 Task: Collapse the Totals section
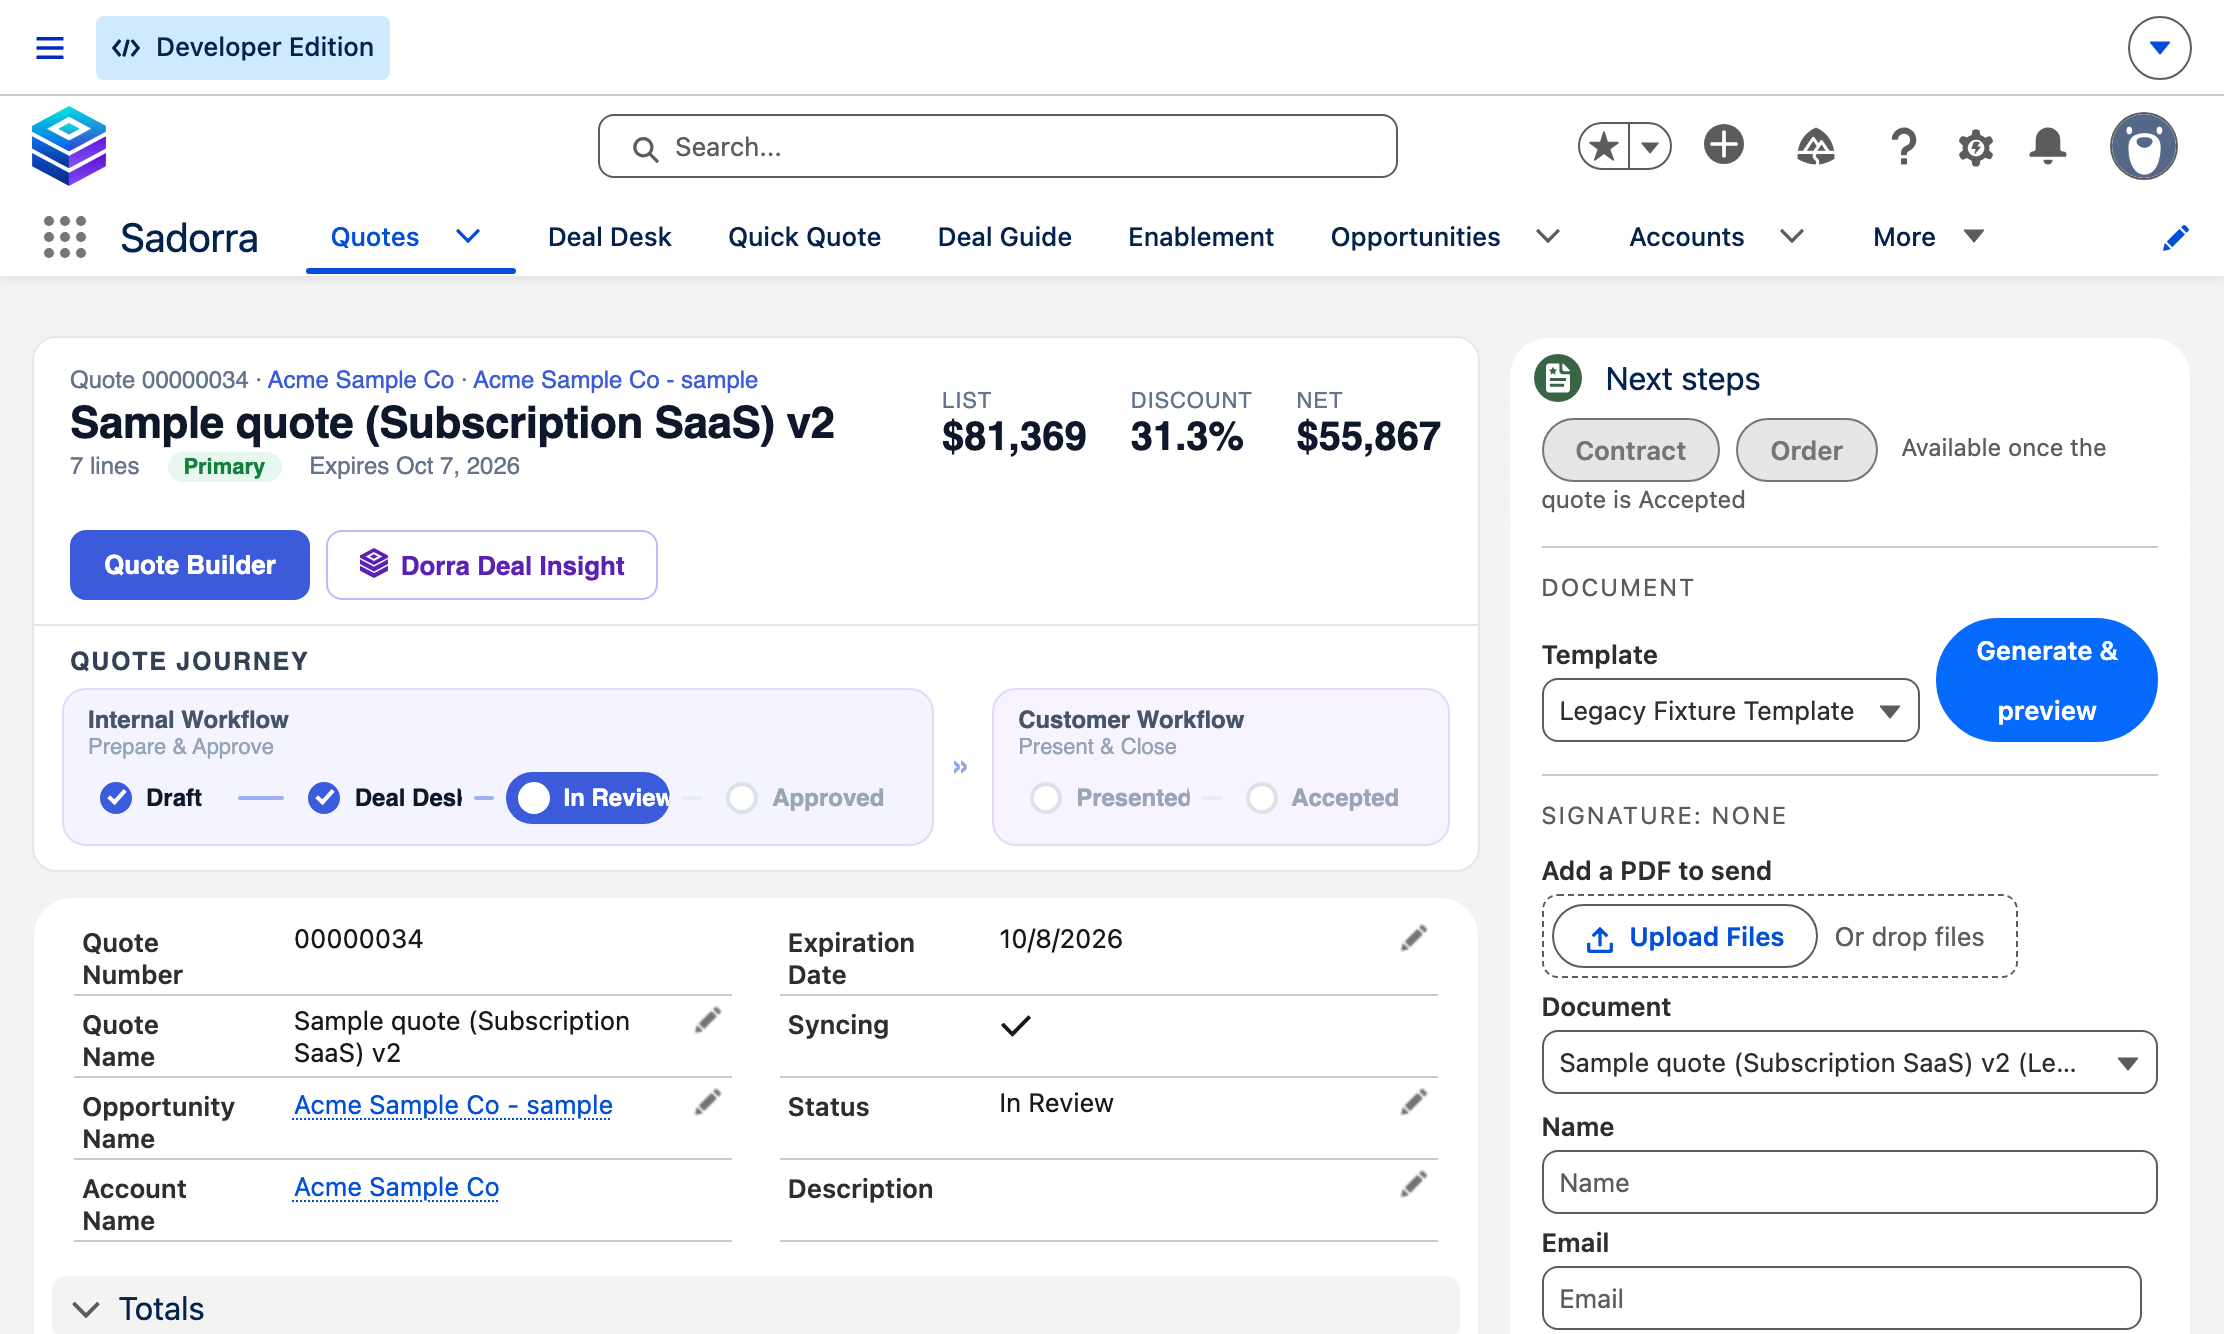tap(755, 1306)
